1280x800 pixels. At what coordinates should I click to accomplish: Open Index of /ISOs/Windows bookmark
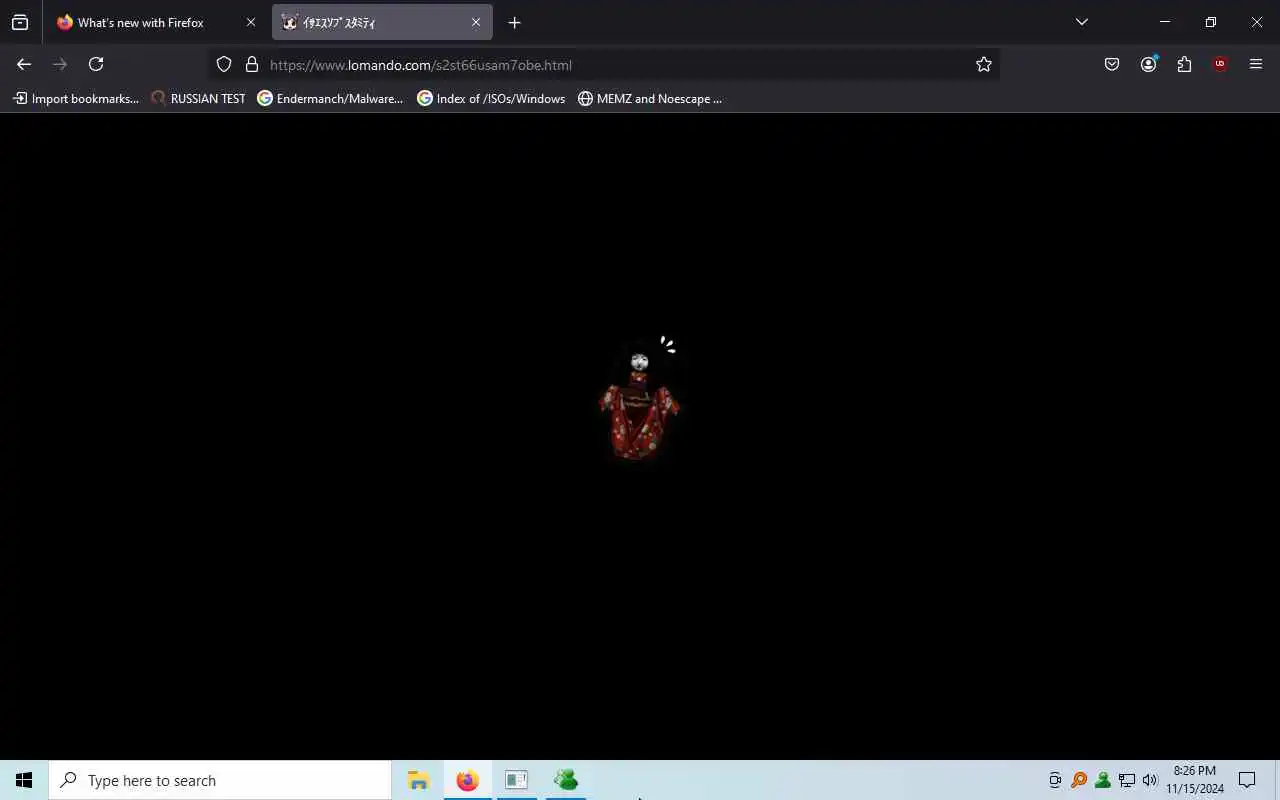point(491,98)
